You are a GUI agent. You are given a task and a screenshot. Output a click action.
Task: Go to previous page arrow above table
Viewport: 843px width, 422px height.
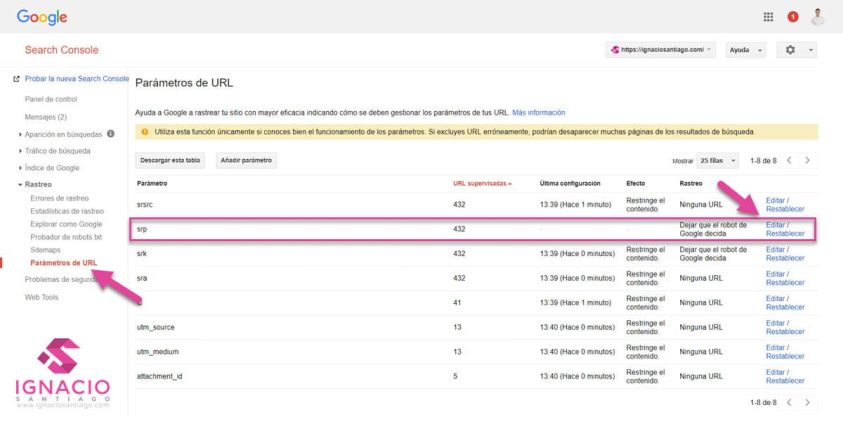pyautogui.click(x=789, y=160)
